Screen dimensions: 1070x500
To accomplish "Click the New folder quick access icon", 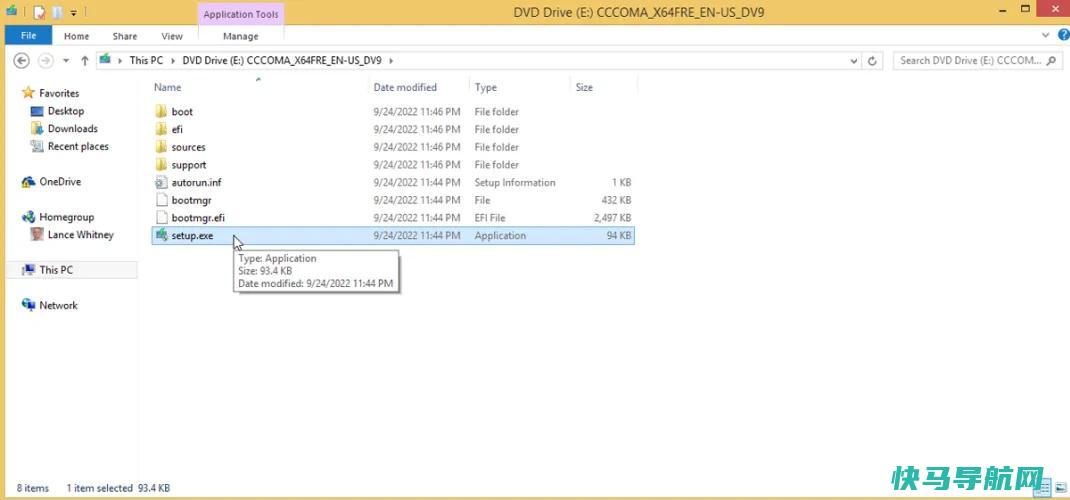I will [58, 11].
